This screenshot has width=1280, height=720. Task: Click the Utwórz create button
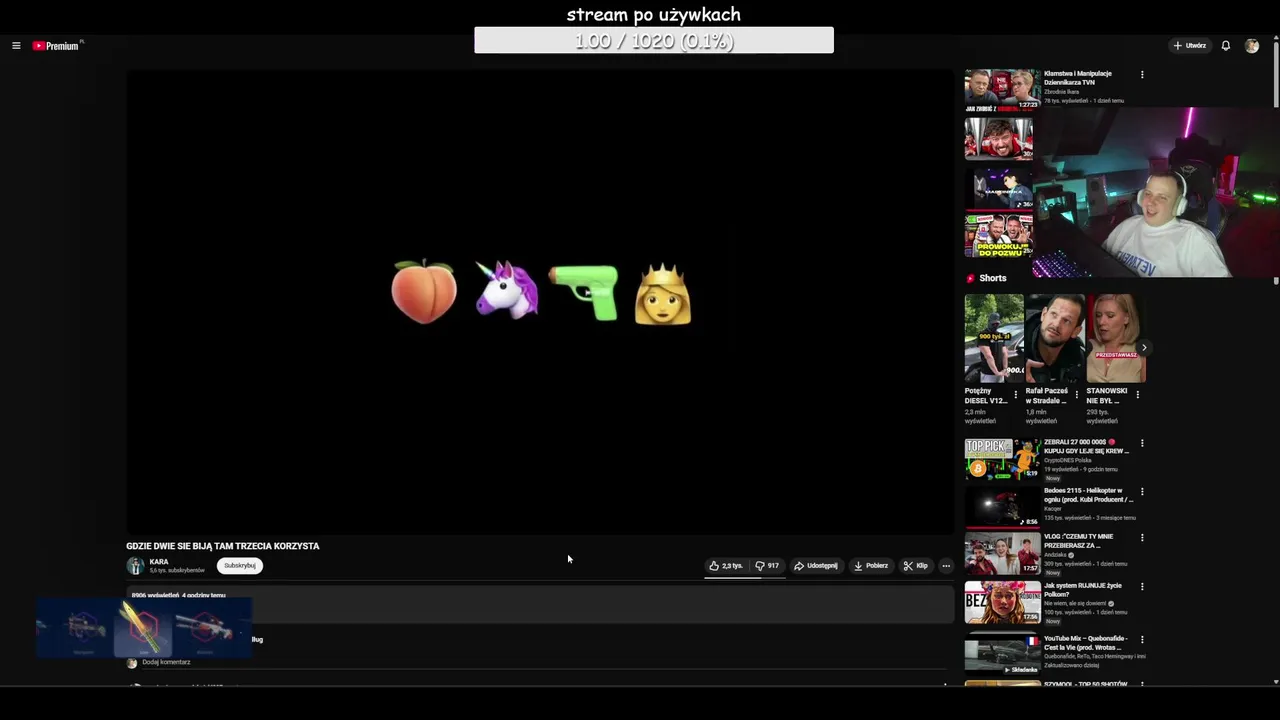click(x=1190, y=46)
